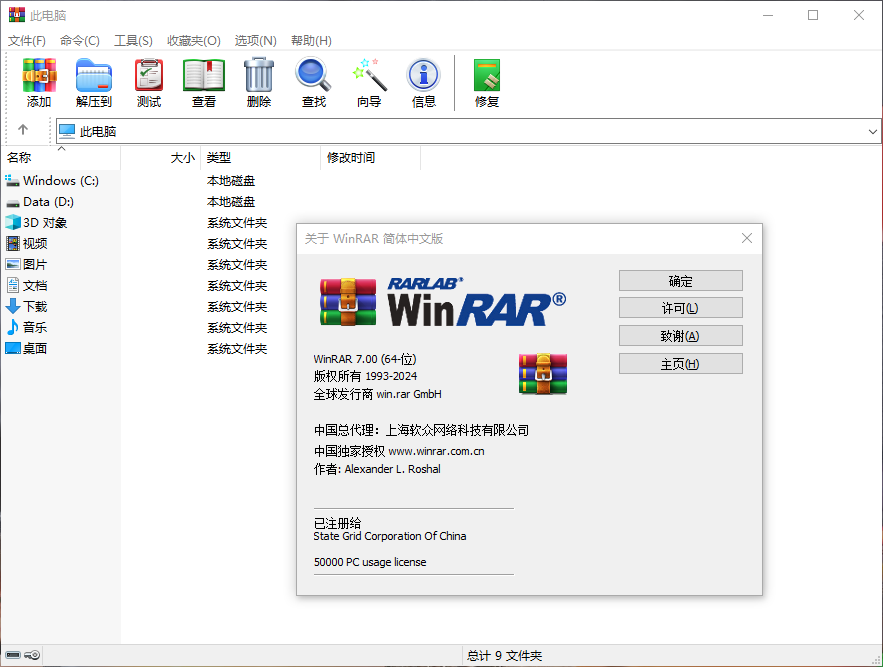Click the status bar text 总计 9 文件夹

tap(505, 656)
